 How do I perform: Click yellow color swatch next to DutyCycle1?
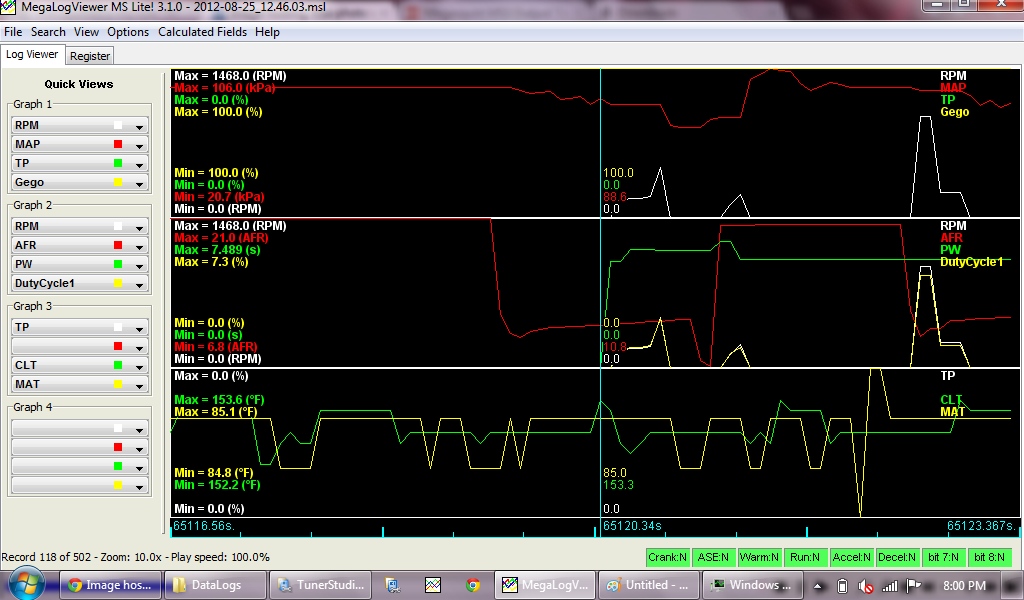point(118,283)
